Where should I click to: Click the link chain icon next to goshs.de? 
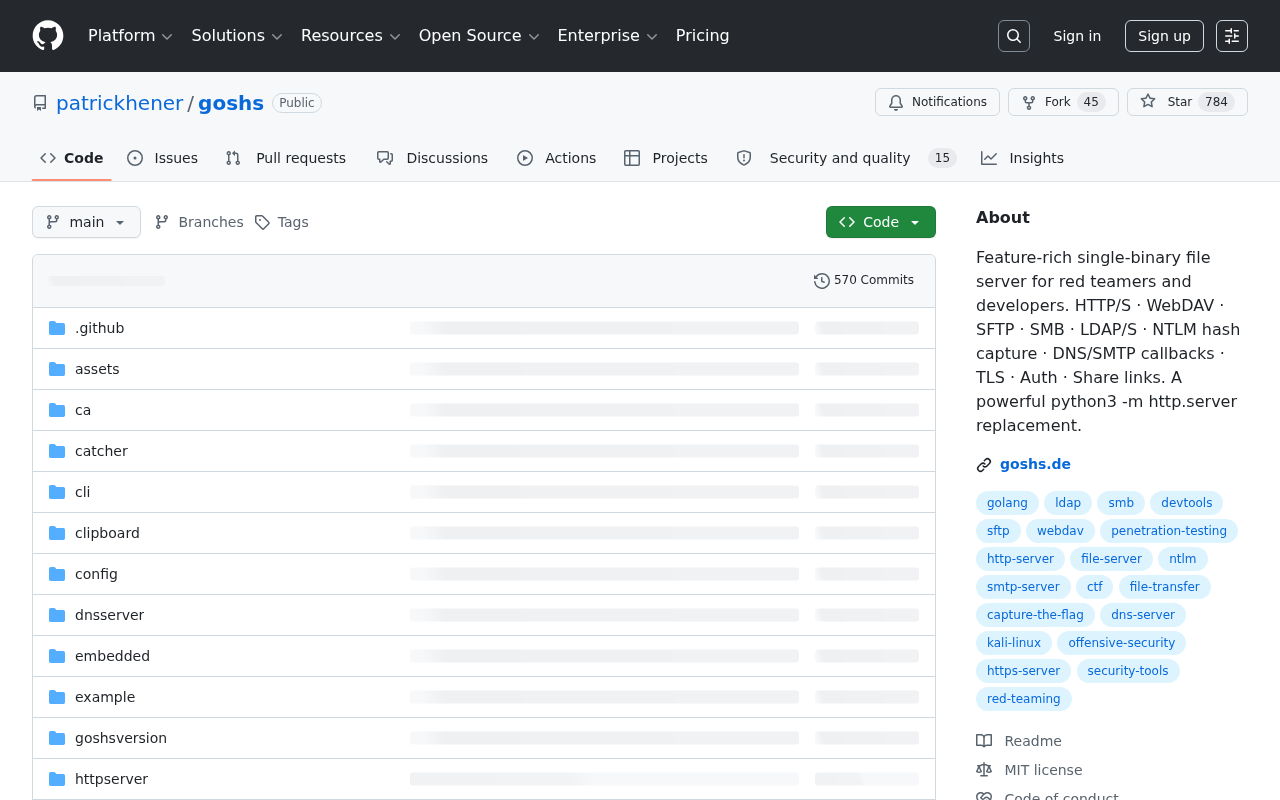tap(984, 465)
